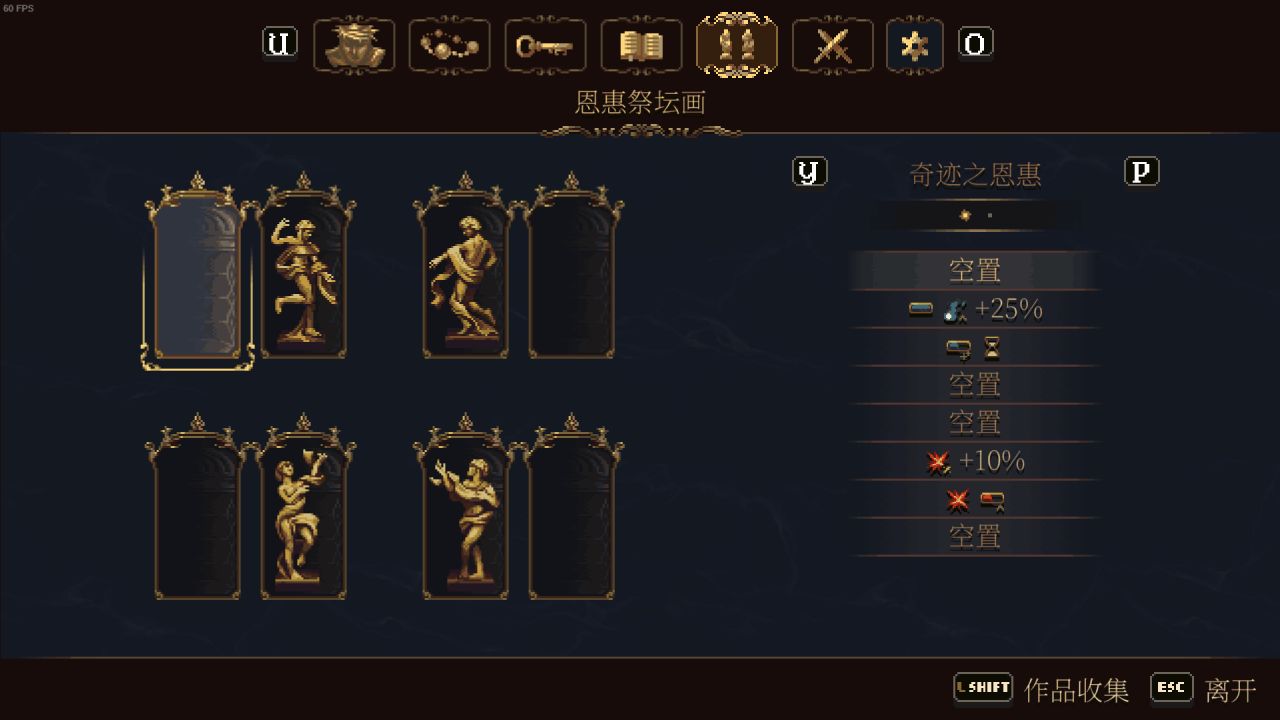1280x720 pixels.
Task: Select the altarpiece statues tab
Action: [x=737, y=45]
